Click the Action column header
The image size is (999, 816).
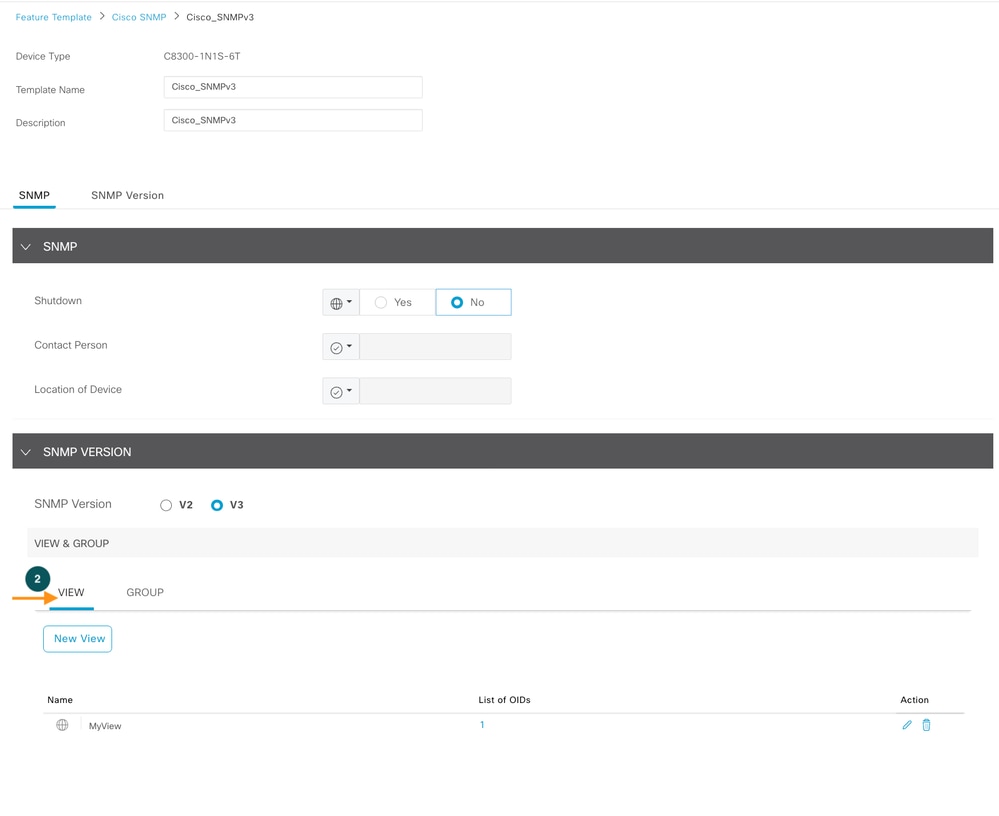tap(914, 700)
